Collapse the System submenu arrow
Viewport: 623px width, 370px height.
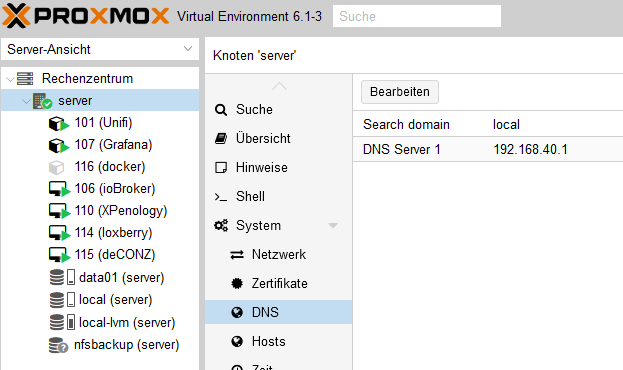(333, 226)
